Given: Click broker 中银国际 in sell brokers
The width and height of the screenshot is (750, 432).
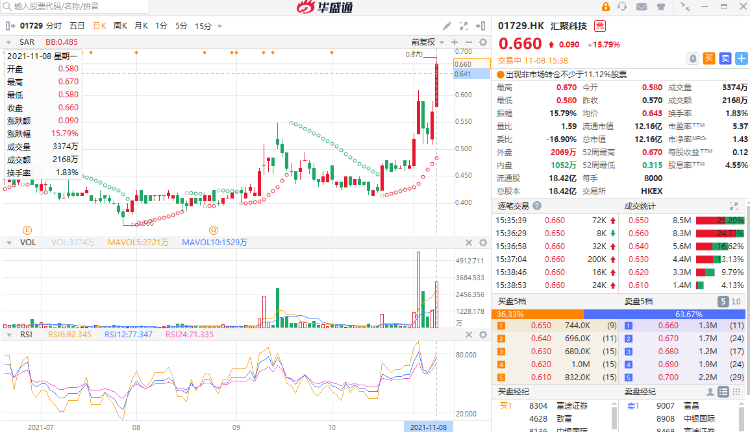Looking at the screenshot, I should [x=699, y=419].
